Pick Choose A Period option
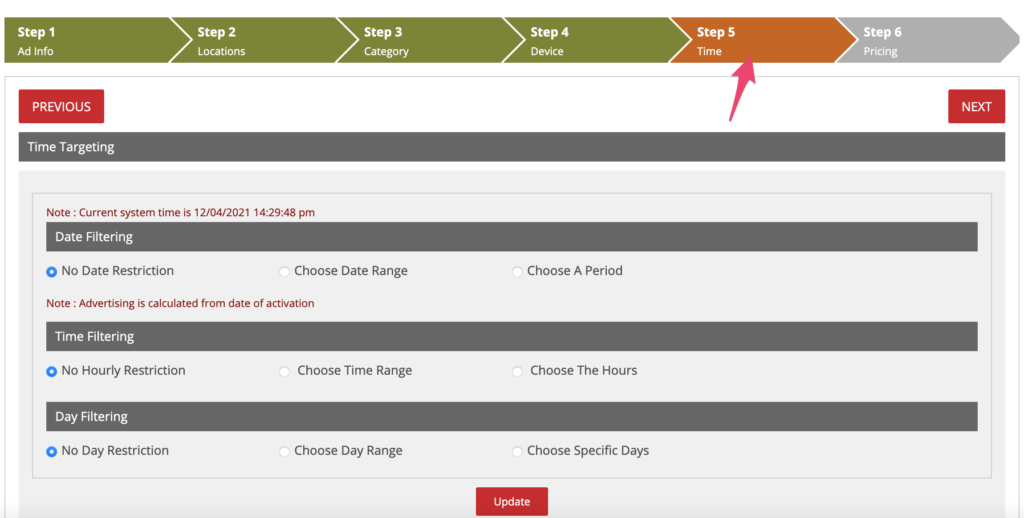 tap(517, 272)
